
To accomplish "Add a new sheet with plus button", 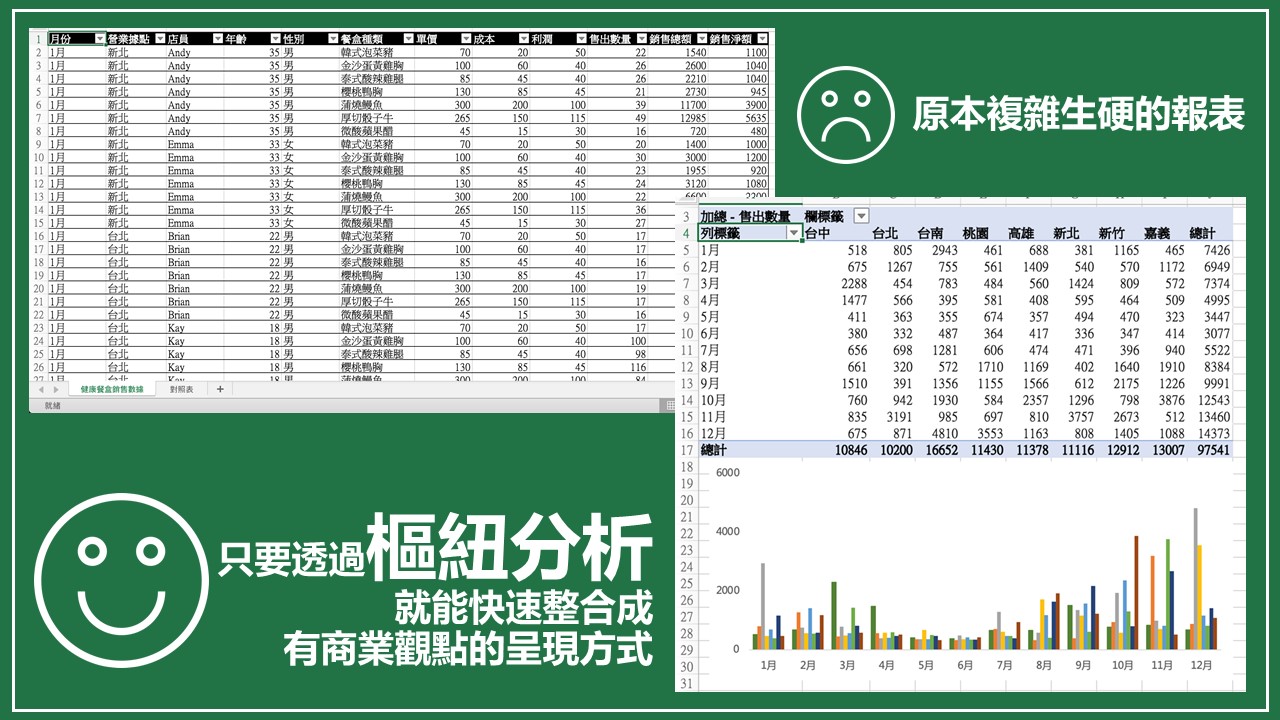I will point(220,389).
